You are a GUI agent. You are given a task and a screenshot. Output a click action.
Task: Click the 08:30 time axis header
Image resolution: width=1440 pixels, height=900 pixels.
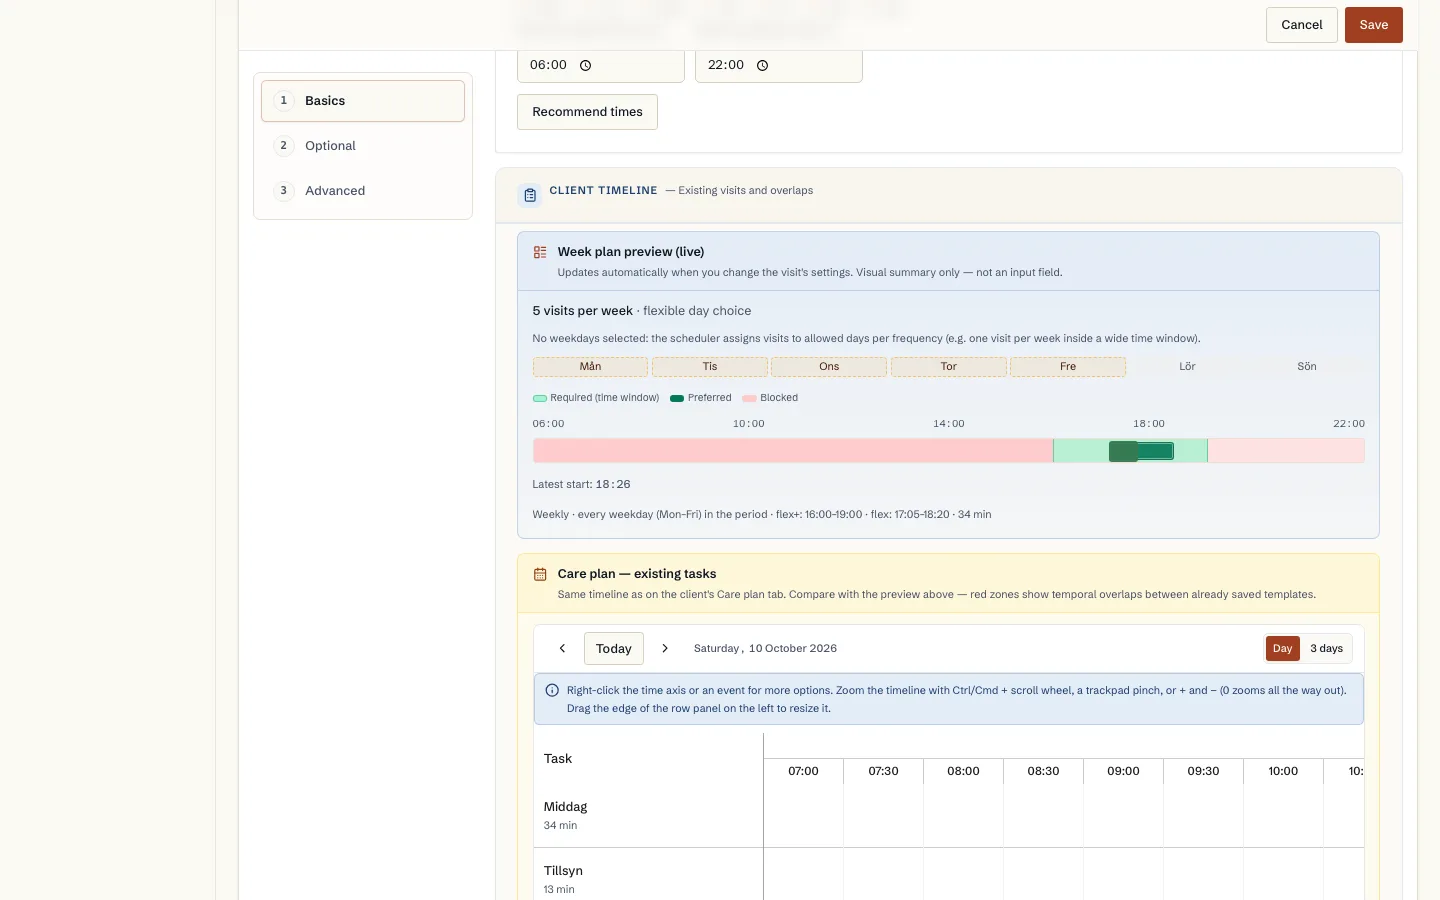tap(1043, 772)
